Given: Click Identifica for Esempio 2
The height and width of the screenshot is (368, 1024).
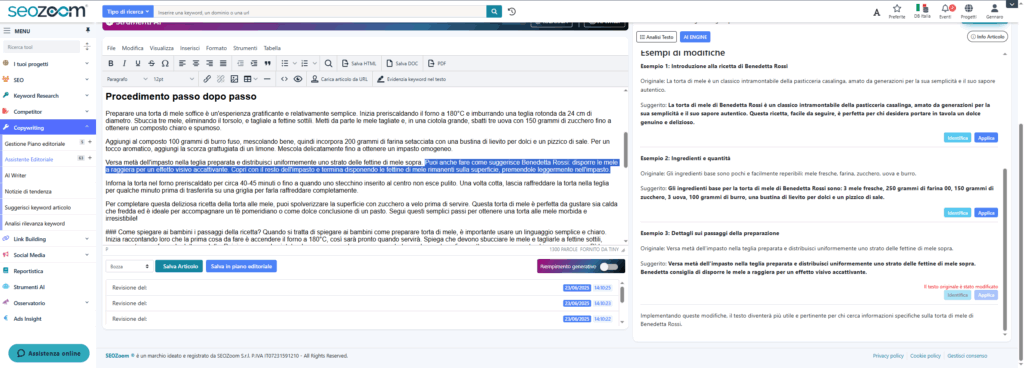Looking at the screenshot, I should click(958, 213).
